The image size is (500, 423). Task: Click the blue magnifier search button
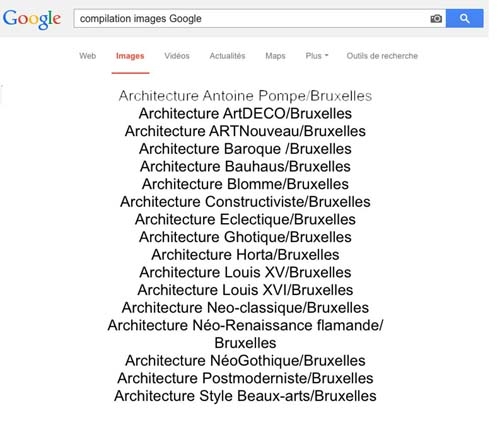pyautogui.click(x=465, y=18)
